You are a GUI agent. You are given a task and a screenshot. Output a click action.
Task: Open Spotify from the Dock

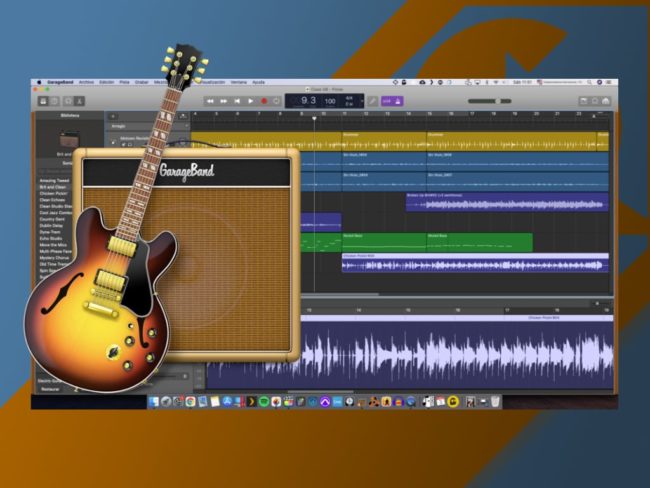coord(264,401)
